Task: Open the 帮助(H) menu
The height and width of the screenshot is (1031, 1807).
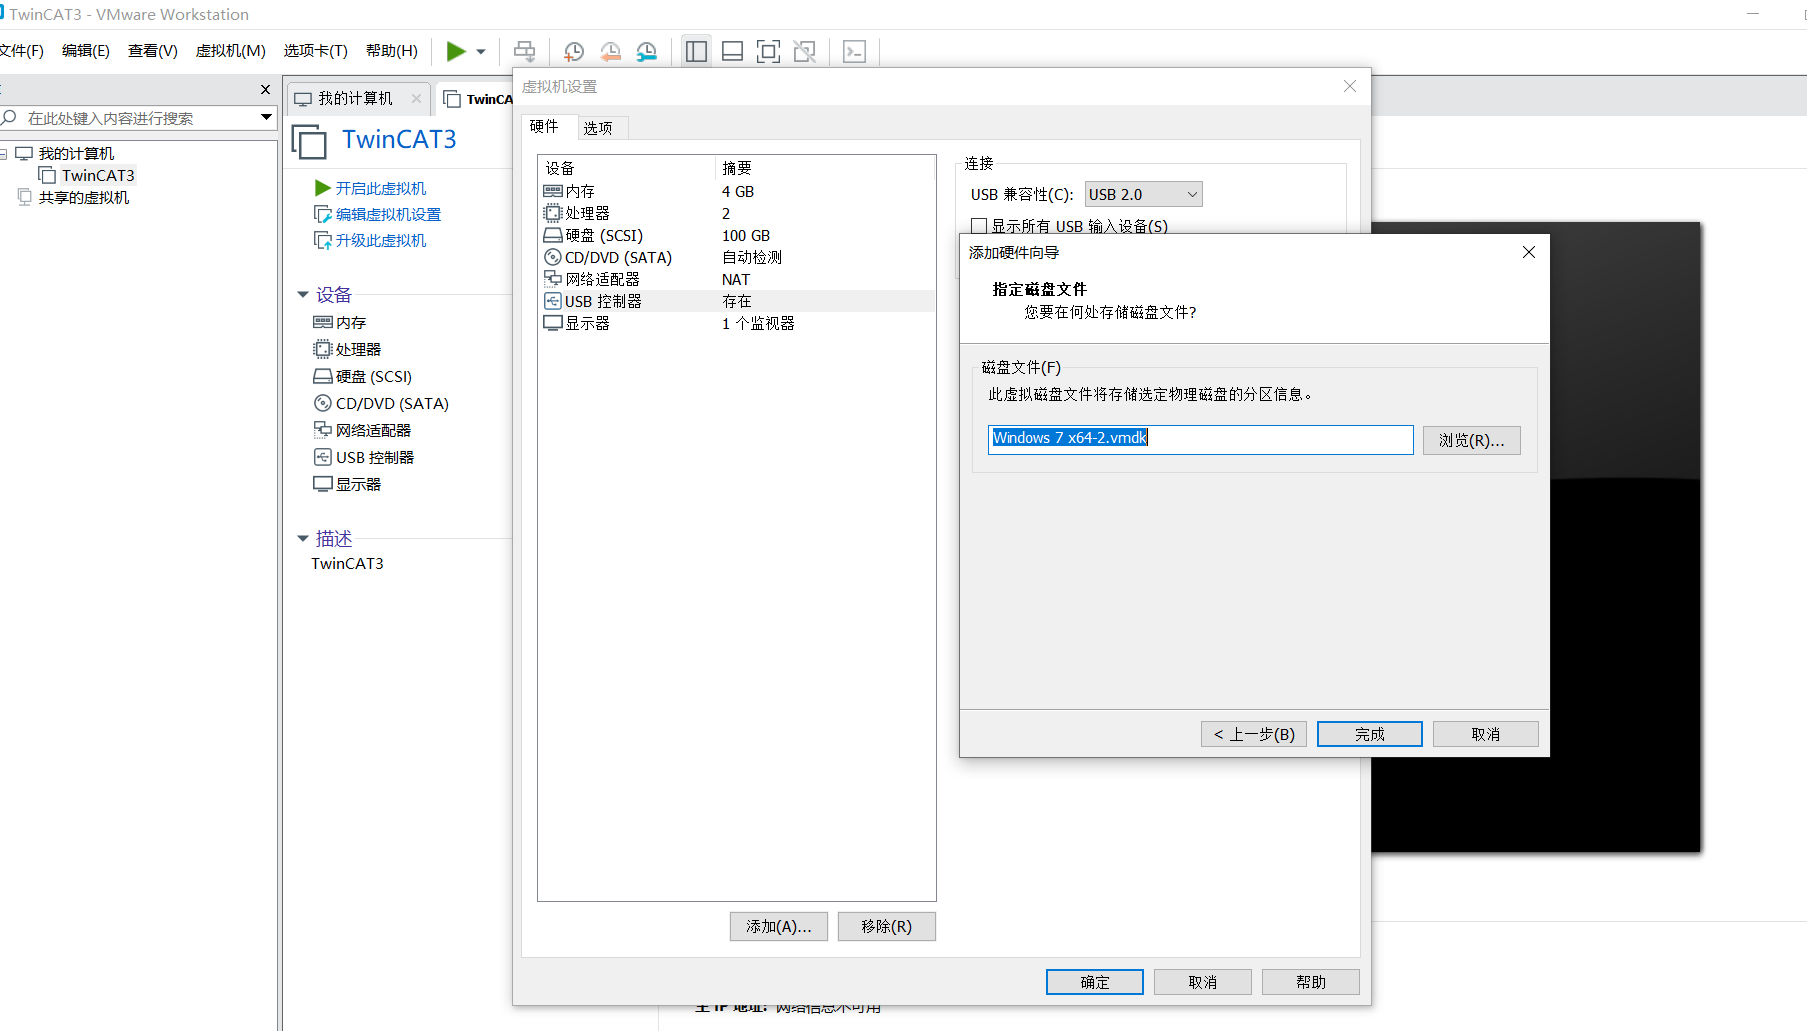Action: [x=392, y=51]
